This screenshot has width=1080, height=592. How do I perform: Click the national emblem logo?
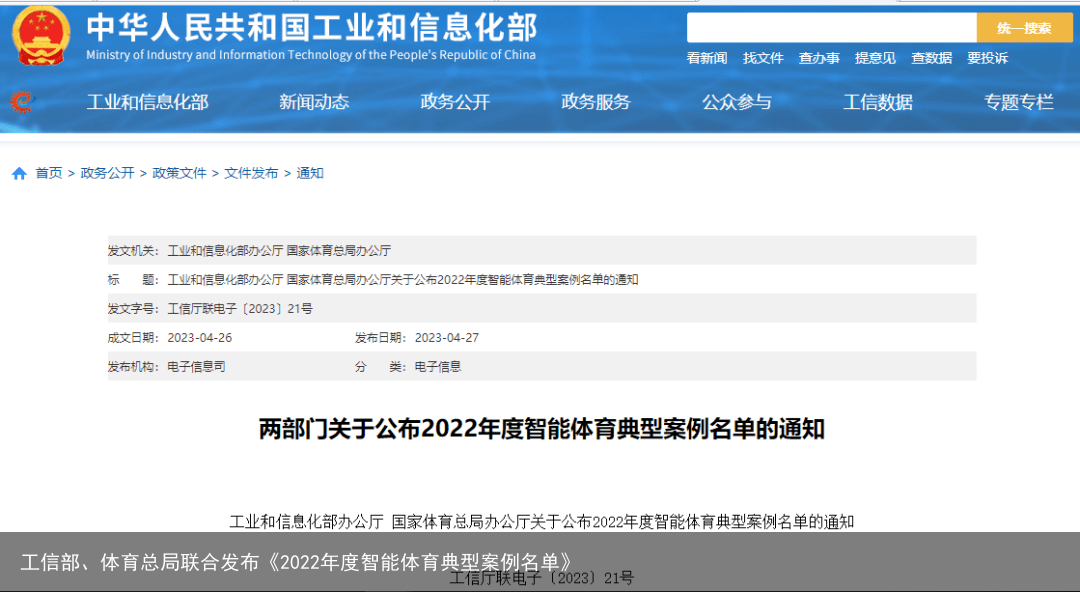click(41, 36)
